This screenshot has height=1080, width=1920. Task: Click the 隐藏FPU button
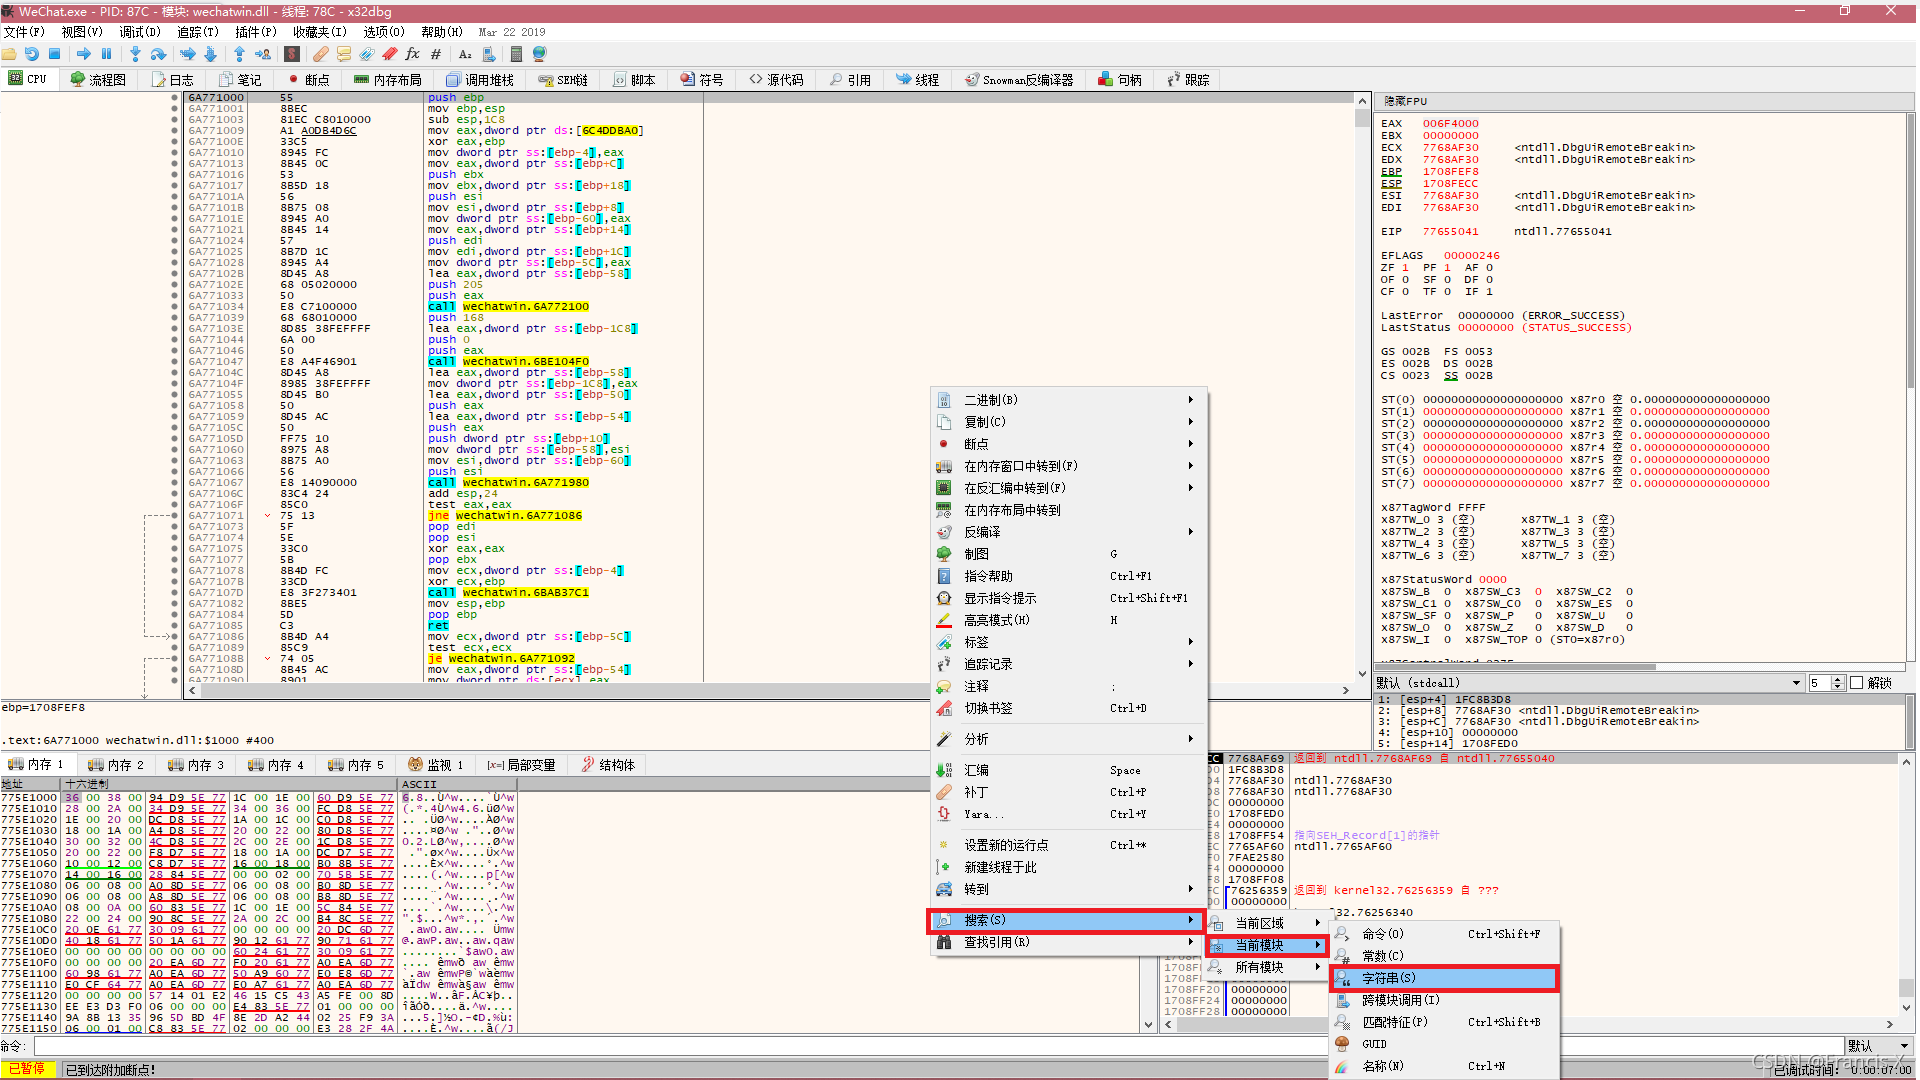tap(1404, 101)
